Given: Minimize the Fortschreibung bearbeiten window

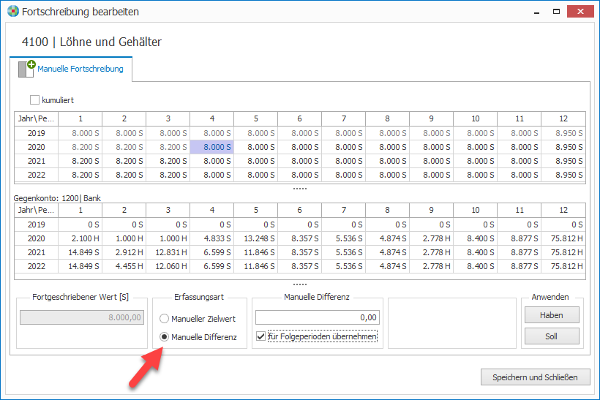Looking at the screenshot, I should click(536, 12).
